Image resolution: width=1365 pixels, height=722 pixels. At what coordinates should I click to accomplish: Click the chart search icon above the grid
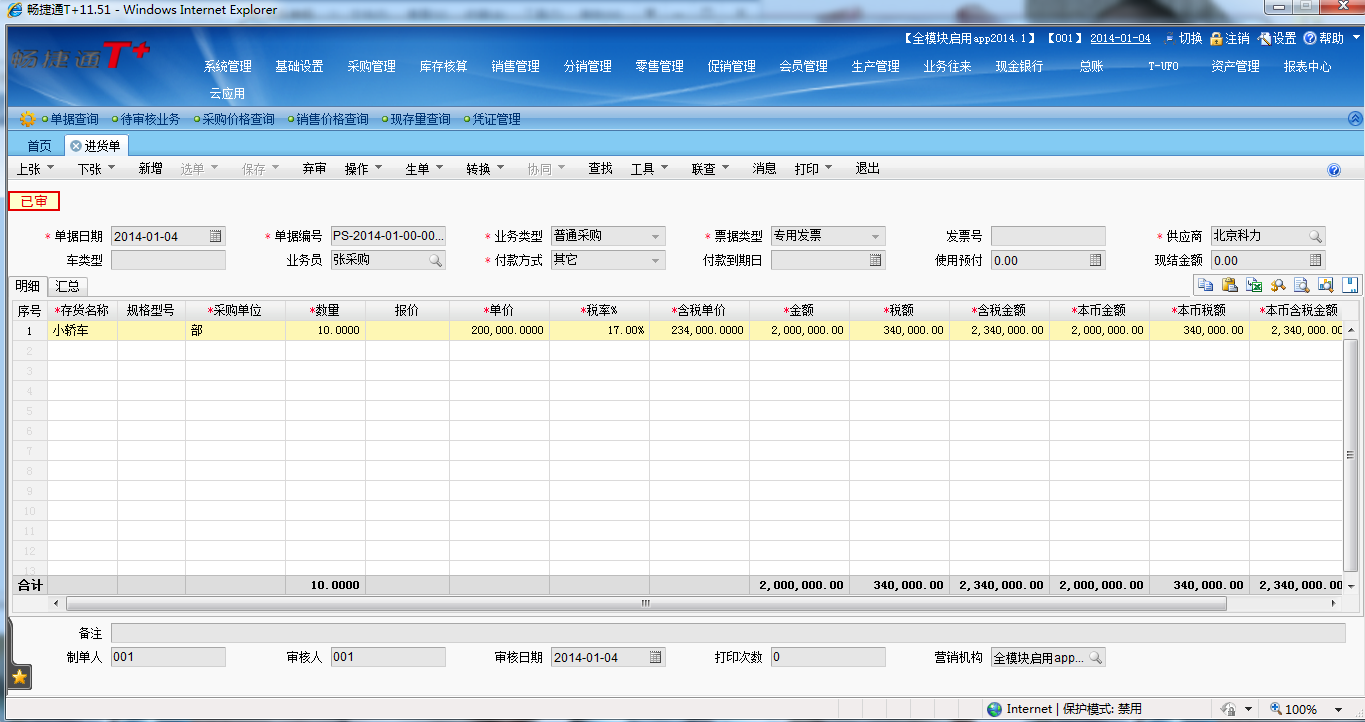pos(1325,285)
